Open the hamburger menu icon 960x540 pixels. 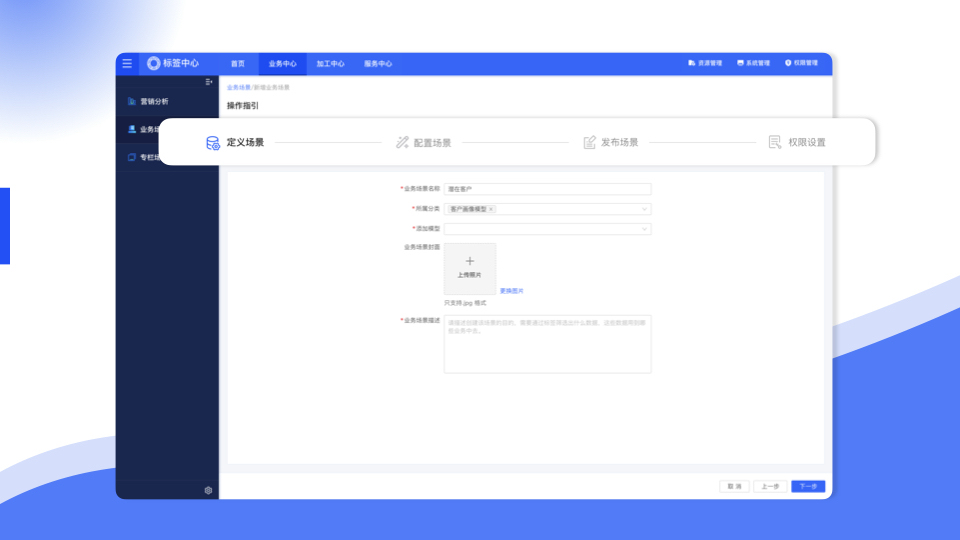click(x=127, y=64)
